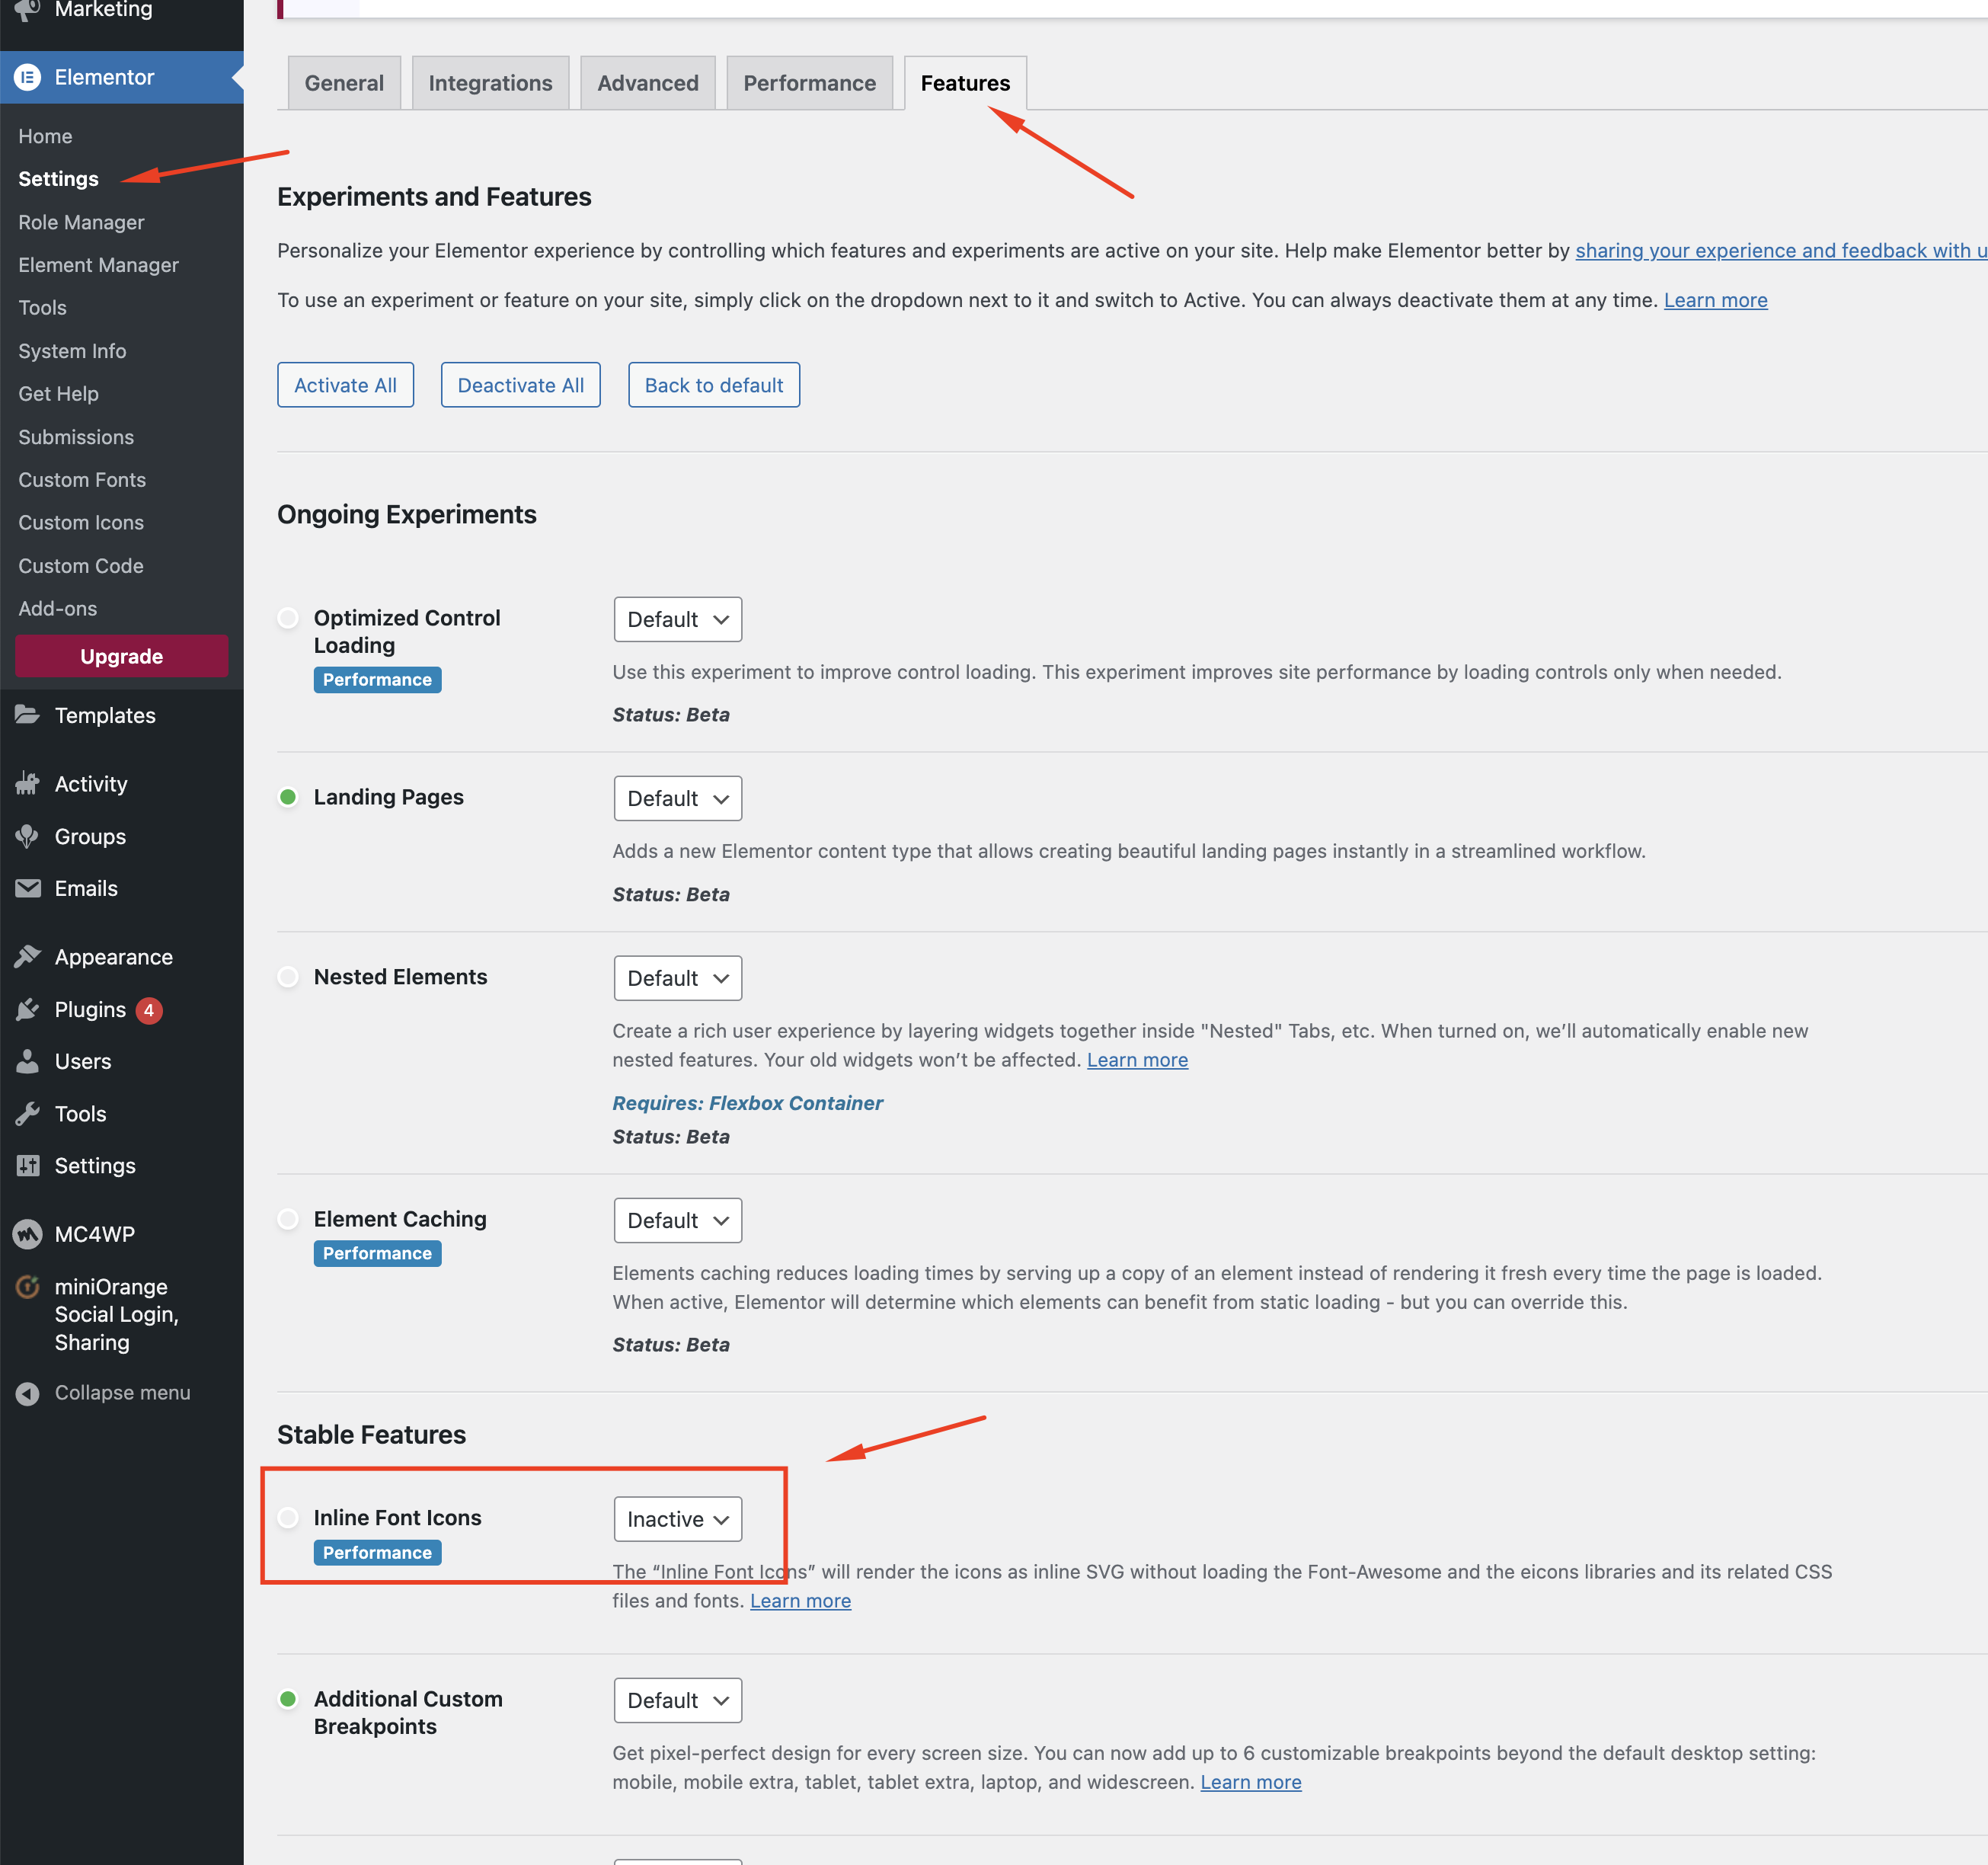Open Element Caching state dropdown
The width and height of the screenshot is (1988, 1865).
[678, 1221]
